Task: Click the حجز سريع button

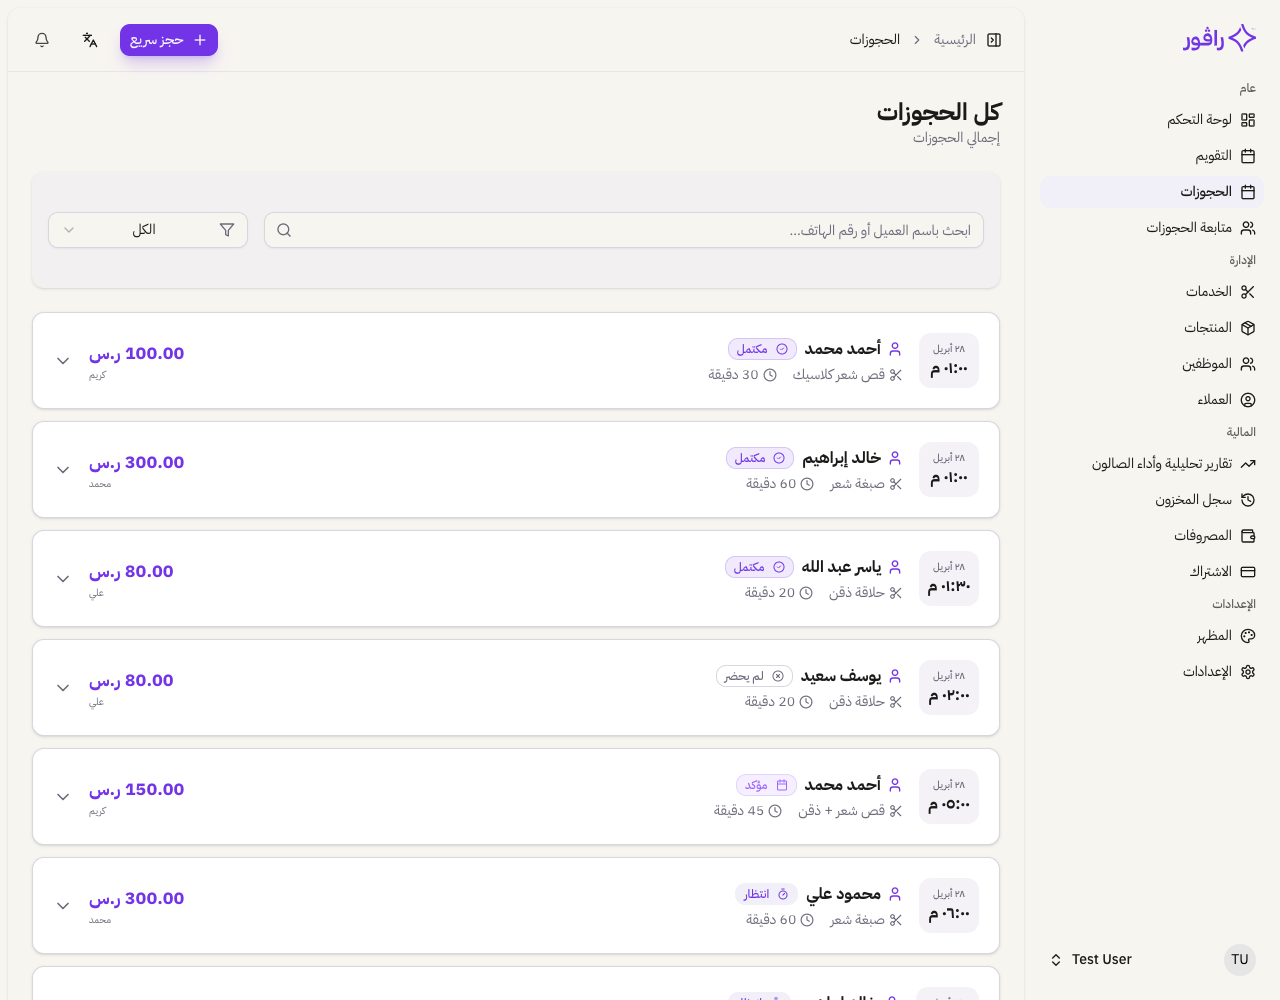Action: tap(168, 40)
